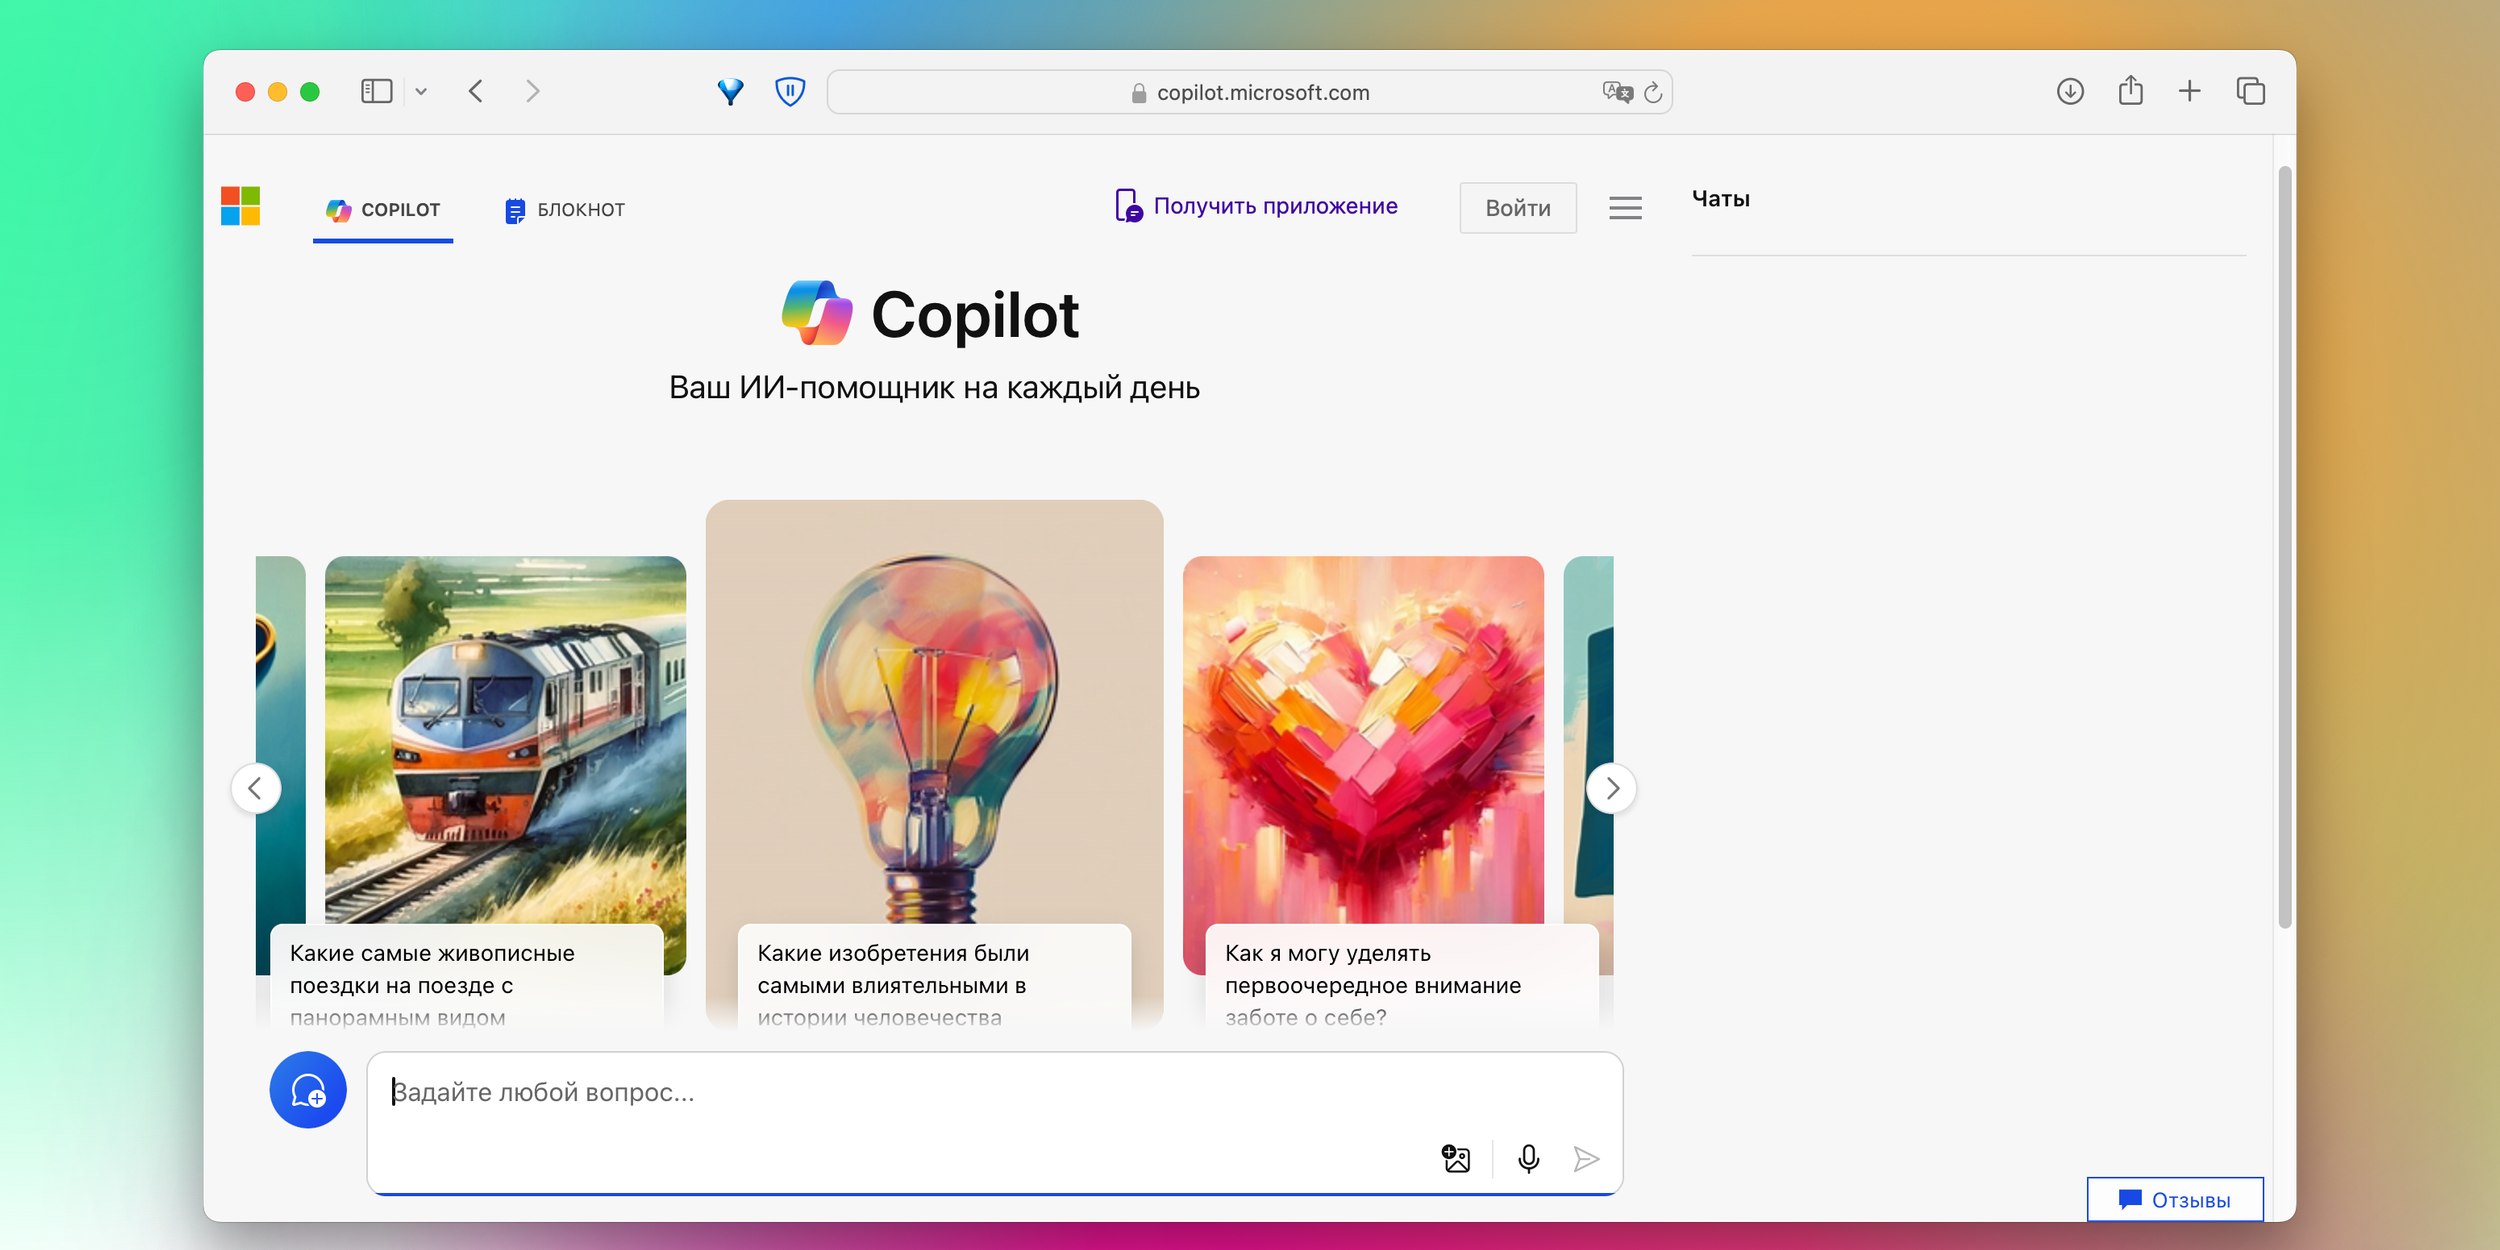The height and width of the screenshot is (1250, 2500).
Task: Click the copilot.microsoft.com address bar
Action: tap(1250, 92)
